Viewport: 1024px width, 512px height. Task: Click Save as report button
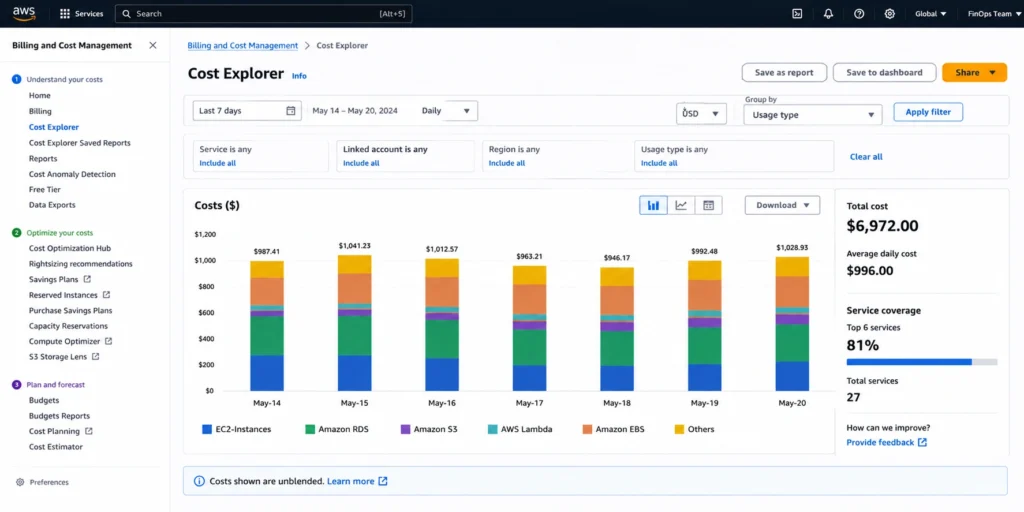click(x=784, y=72)
